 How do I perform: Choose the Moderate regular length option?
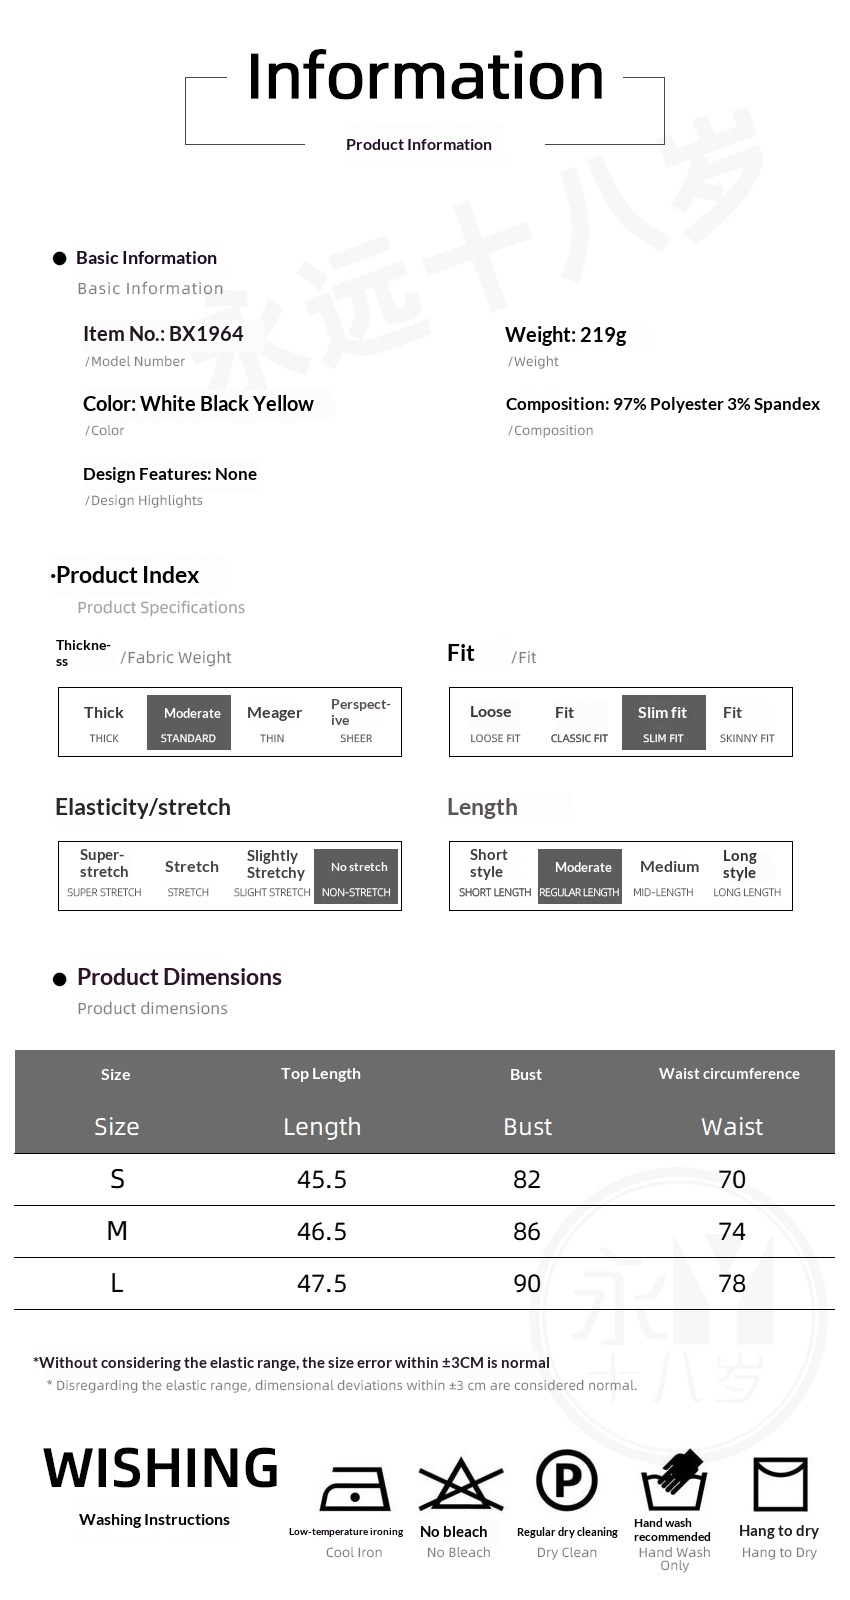(580, 876)
